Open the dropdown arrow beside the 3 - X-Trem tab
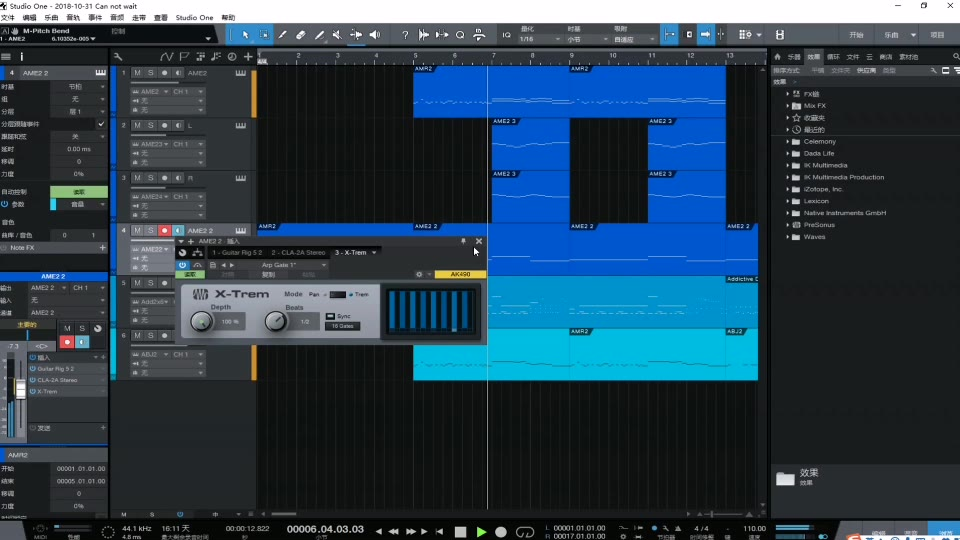The image size is (960, 540). click(x=374, y=252)
